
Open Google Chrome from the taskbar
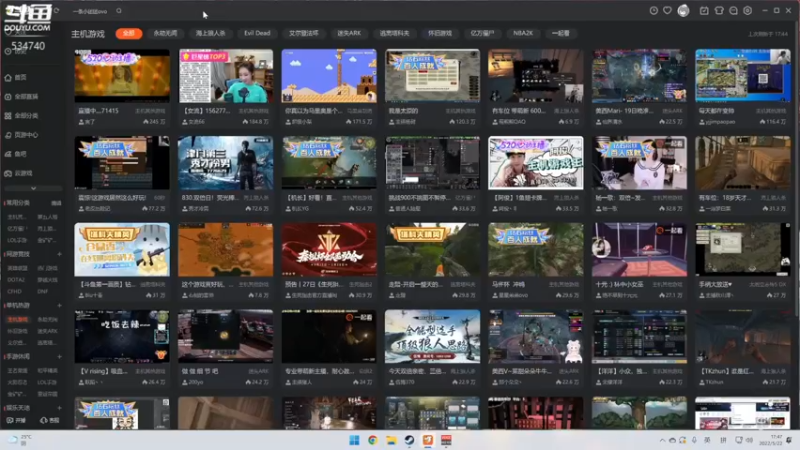(372, 440)
